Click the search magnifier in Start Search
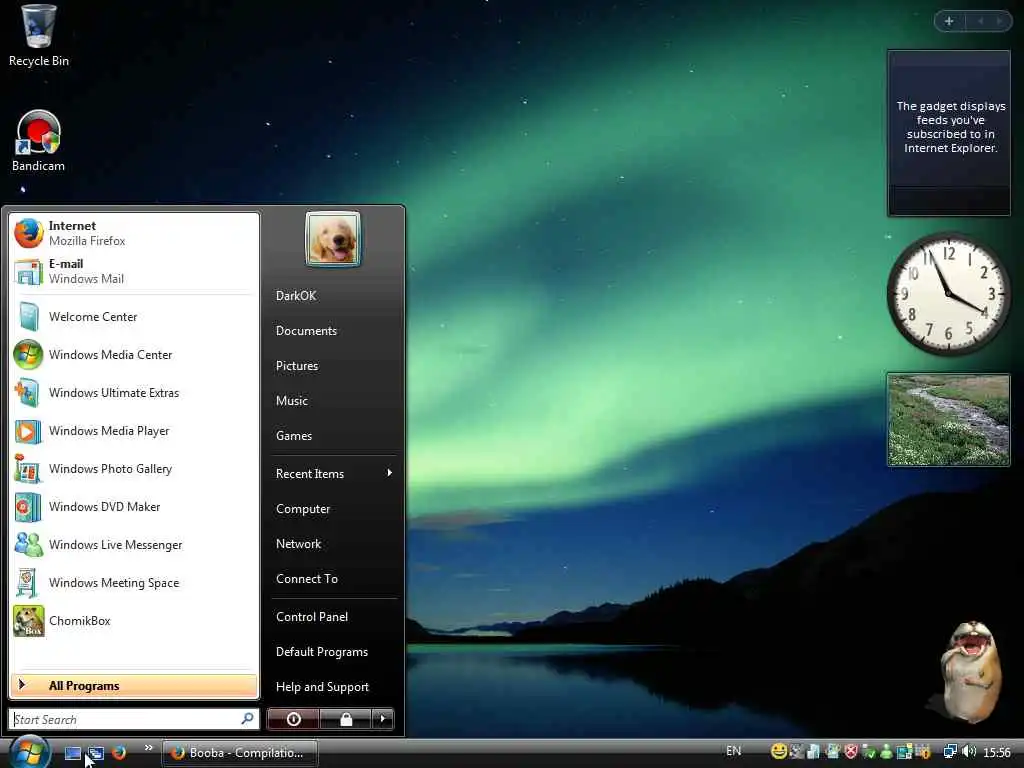The width and height of the screenshot is (1024, 768). tap(248, 719)
